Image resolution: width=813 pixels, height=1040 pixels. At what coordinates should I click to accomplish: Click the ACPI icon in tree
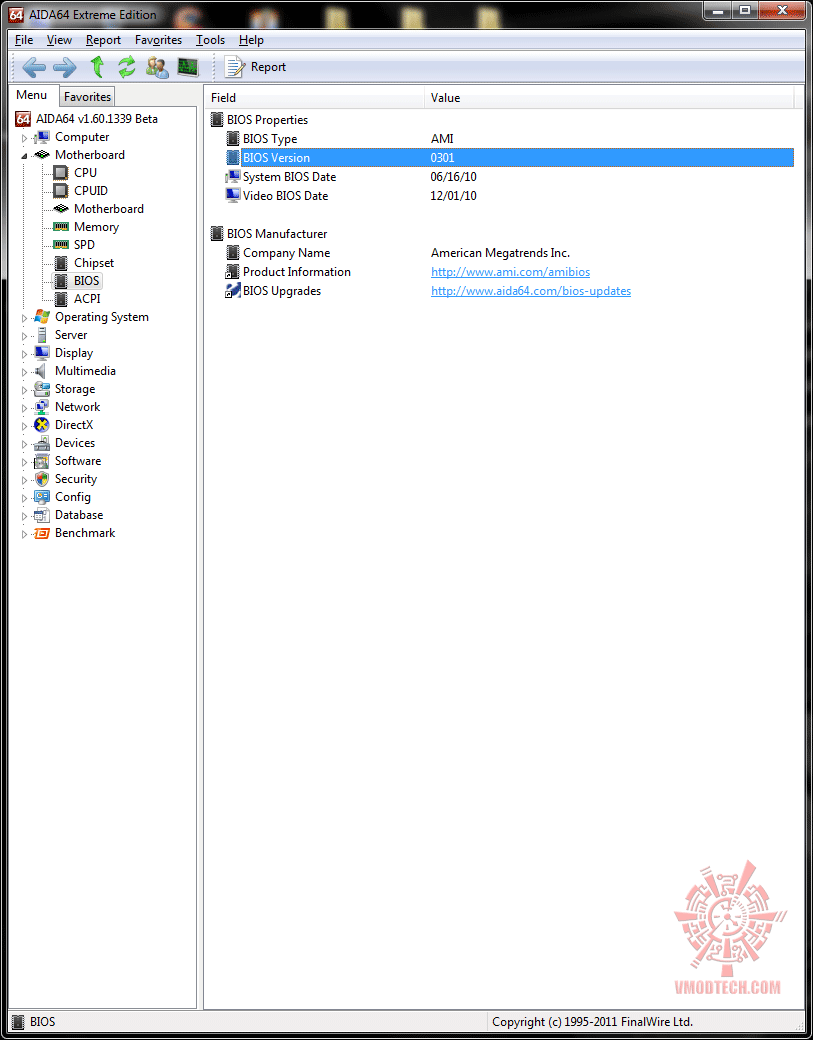click(x=61, y=299)
